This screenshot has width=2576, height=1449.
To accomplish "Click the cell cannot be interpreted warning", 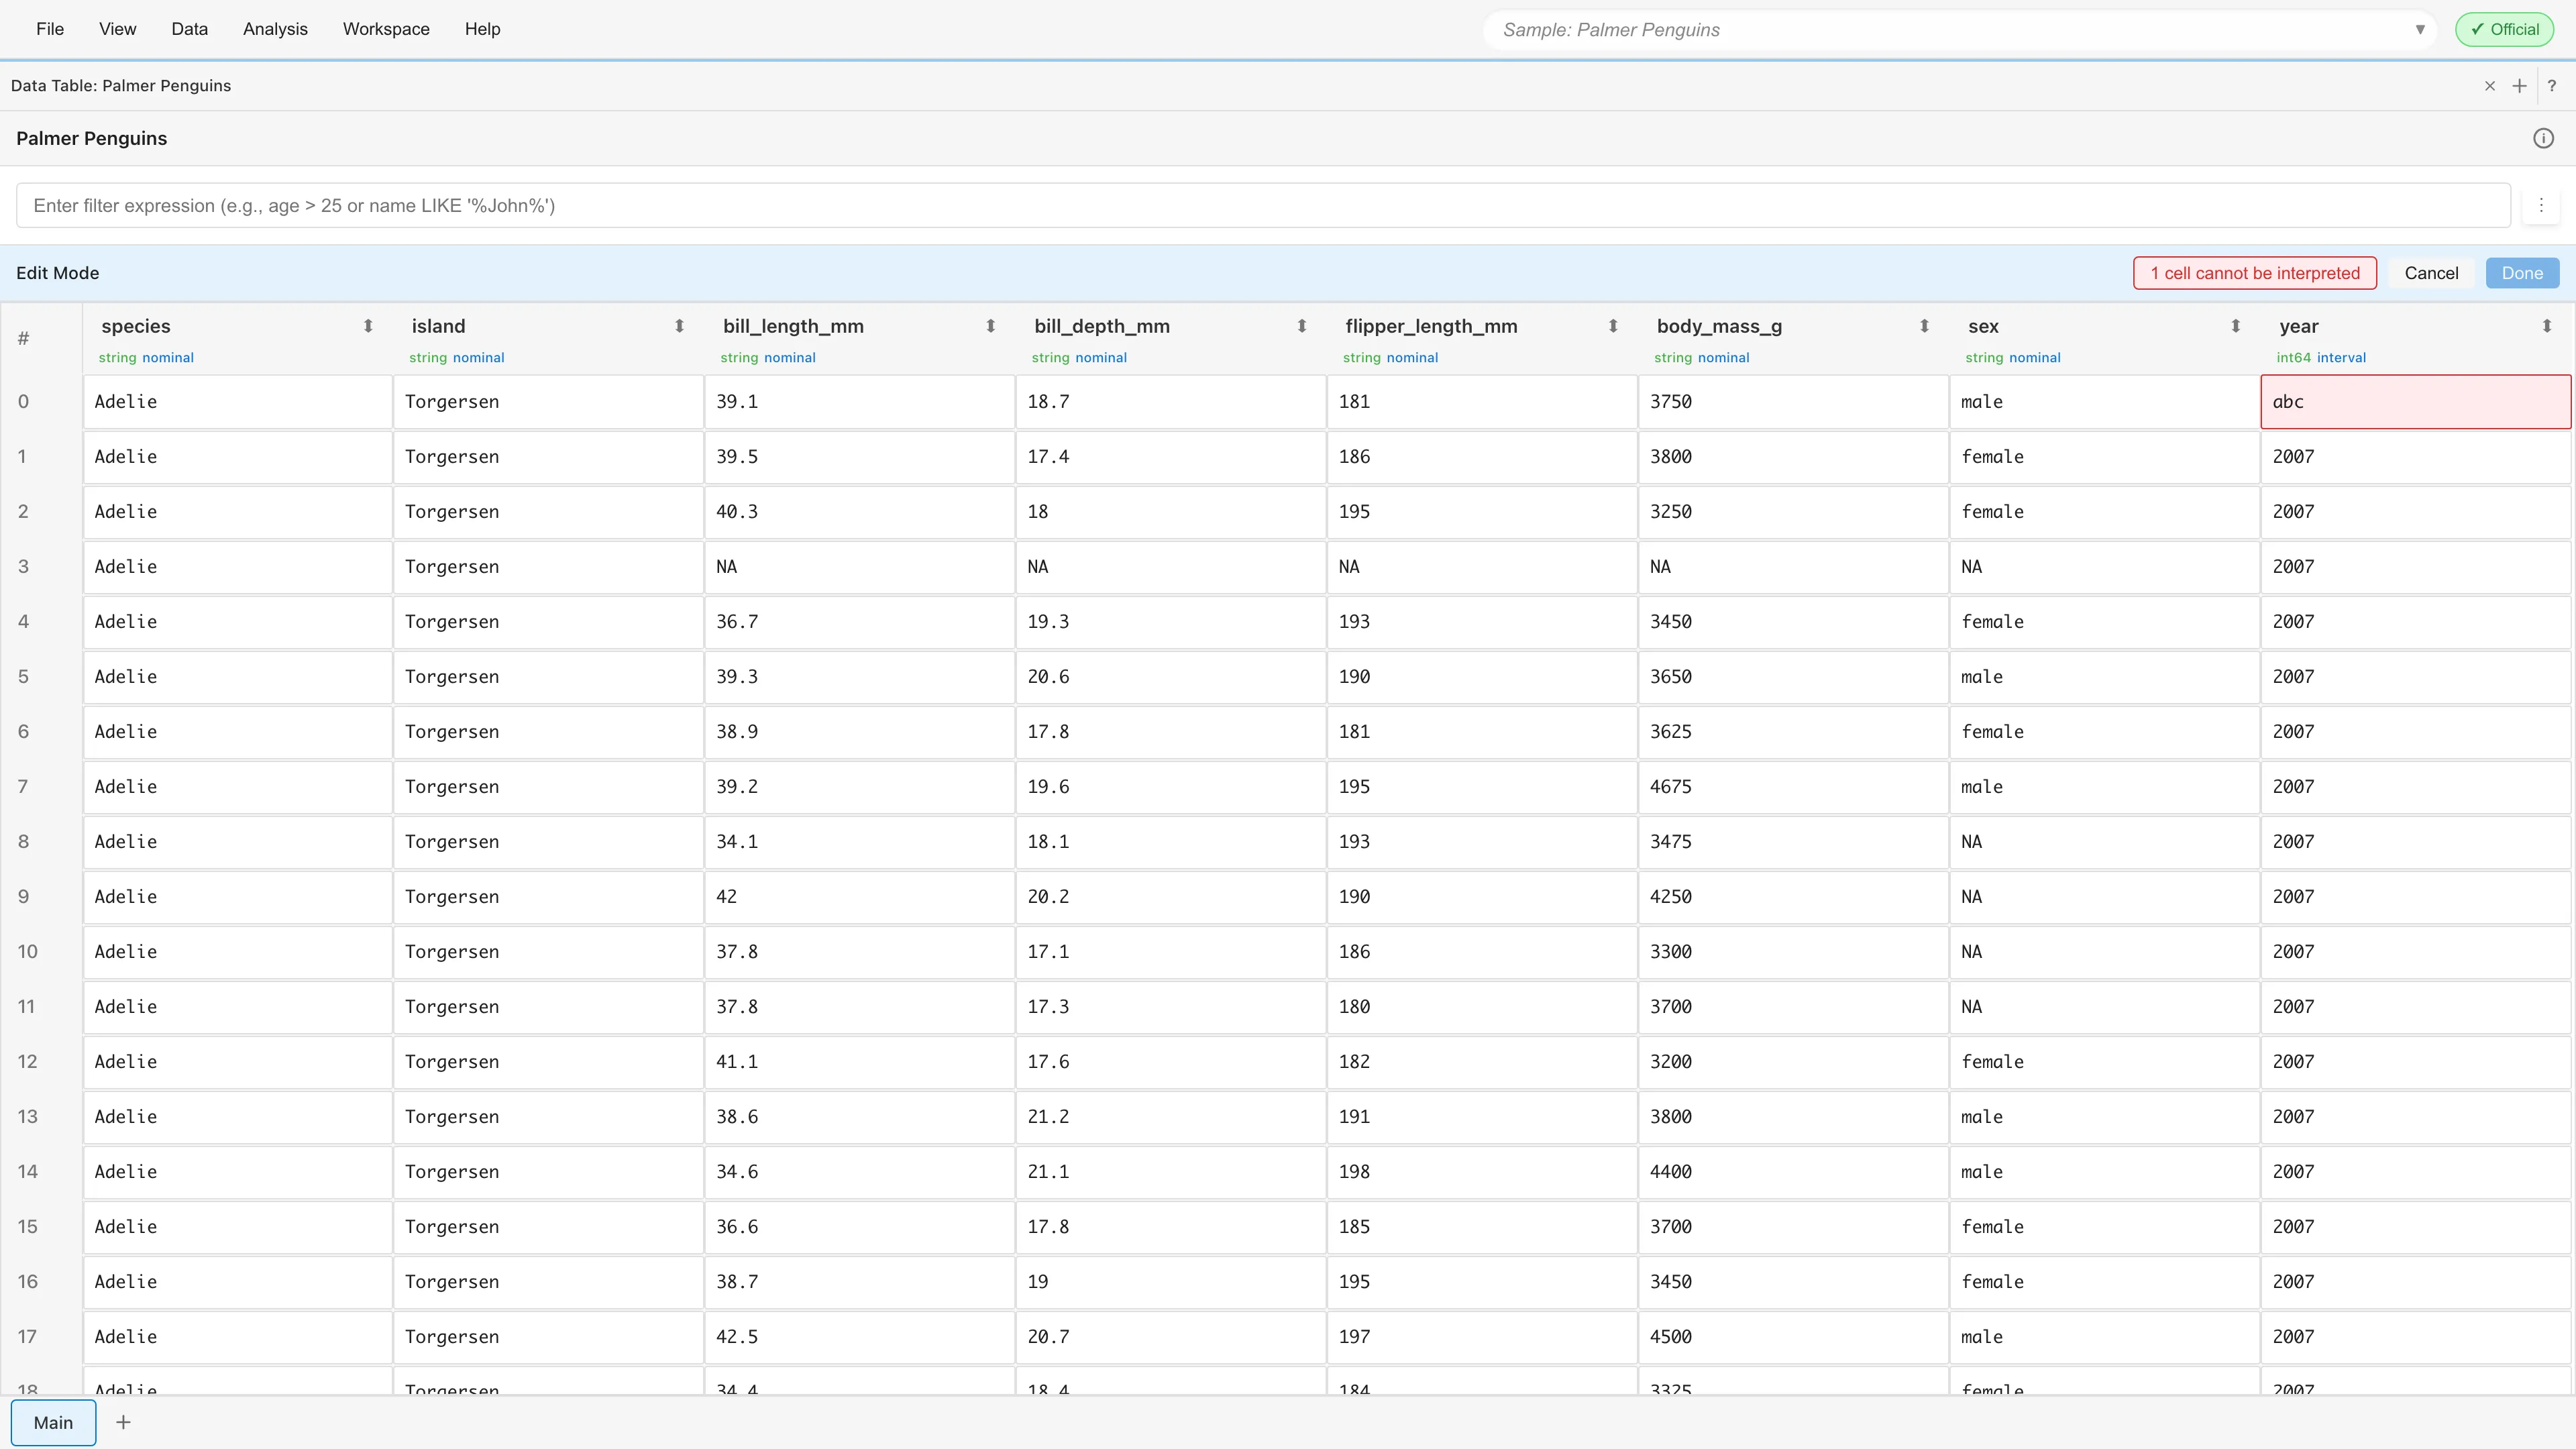I will (2255, 273).
